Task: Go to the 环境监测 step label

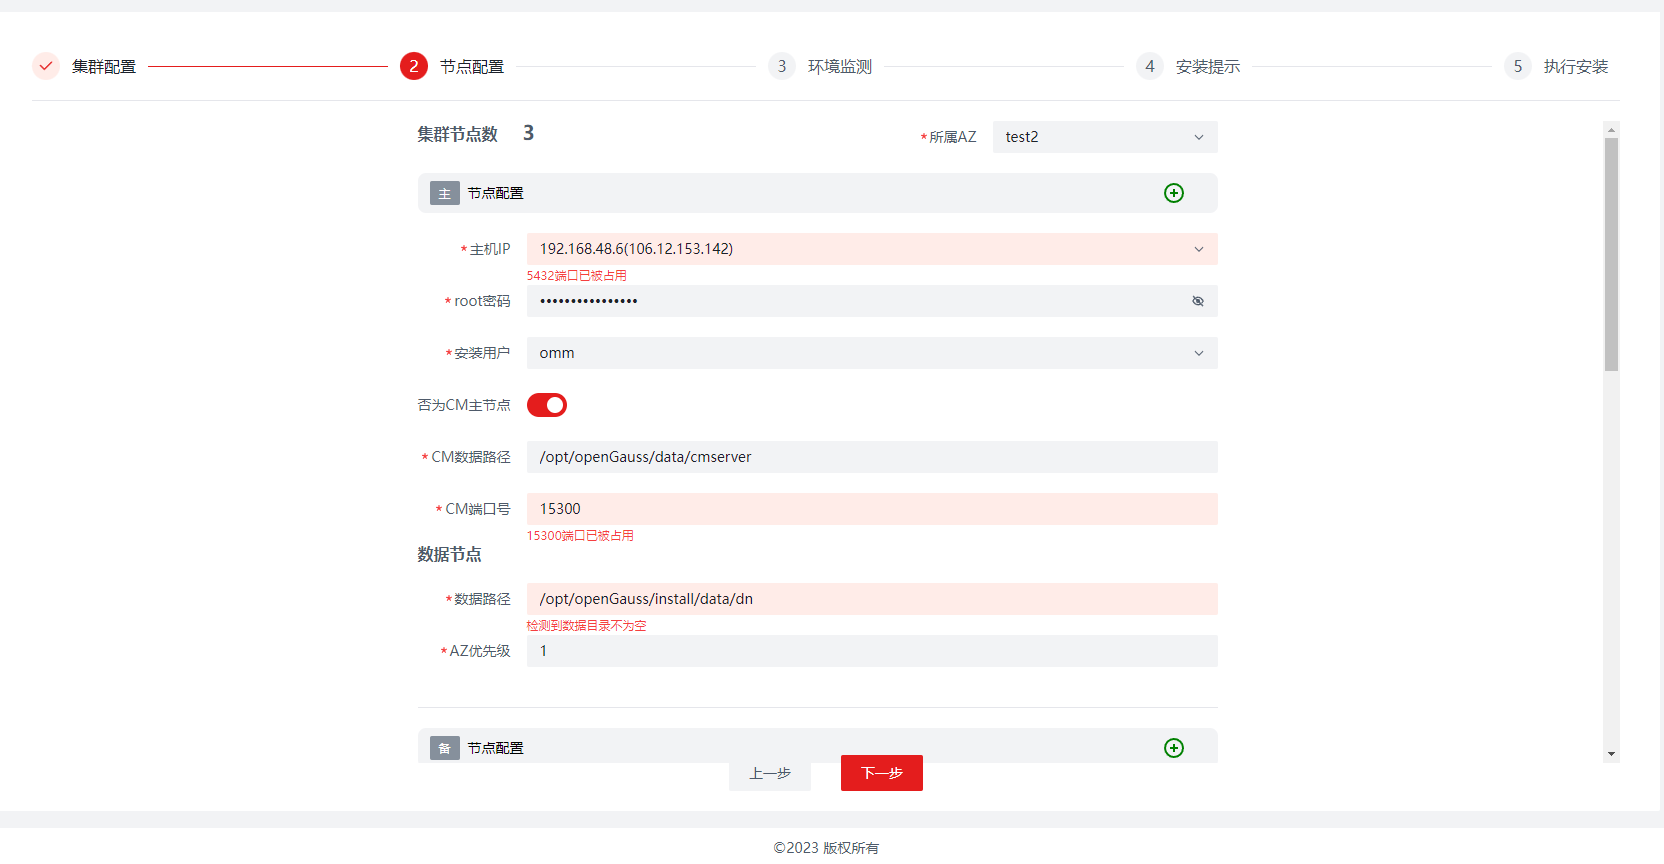Action: pos(840,66)
